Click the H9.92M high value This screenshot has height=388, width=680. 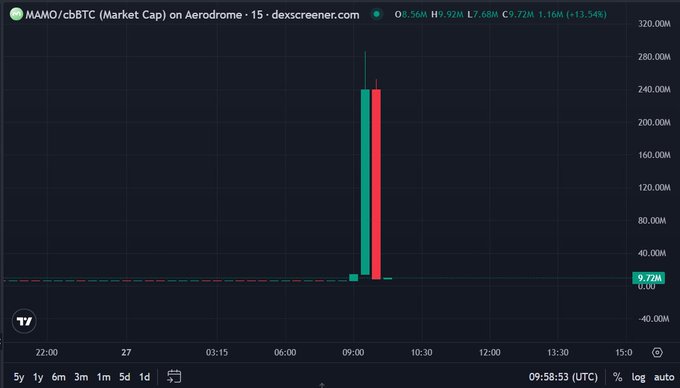[x=447, y=15]
